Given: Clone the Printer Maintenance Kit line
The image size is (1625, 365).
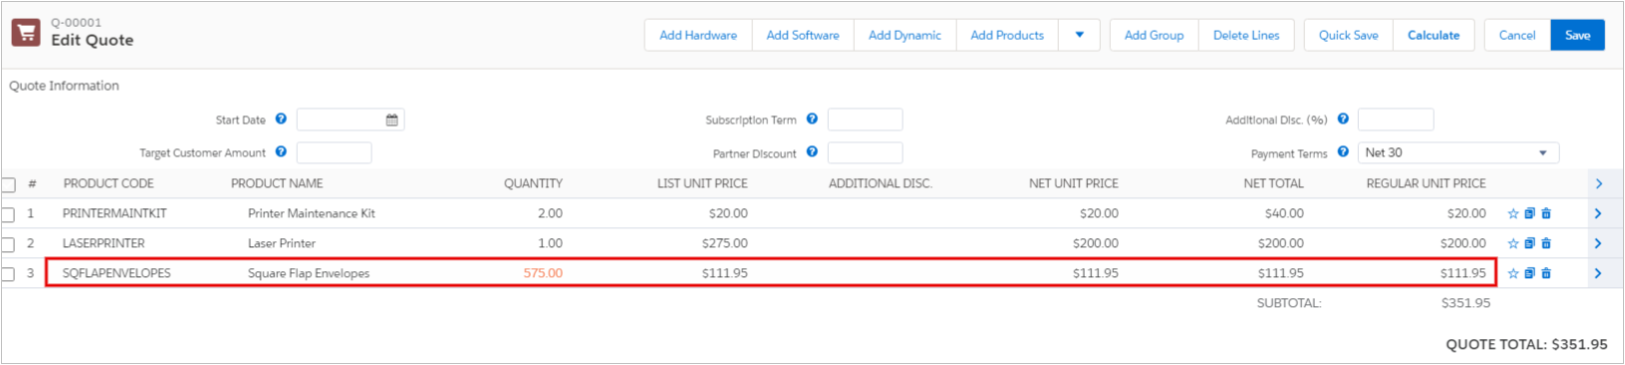Looking at the screenshot, I should coord(1530,214).
